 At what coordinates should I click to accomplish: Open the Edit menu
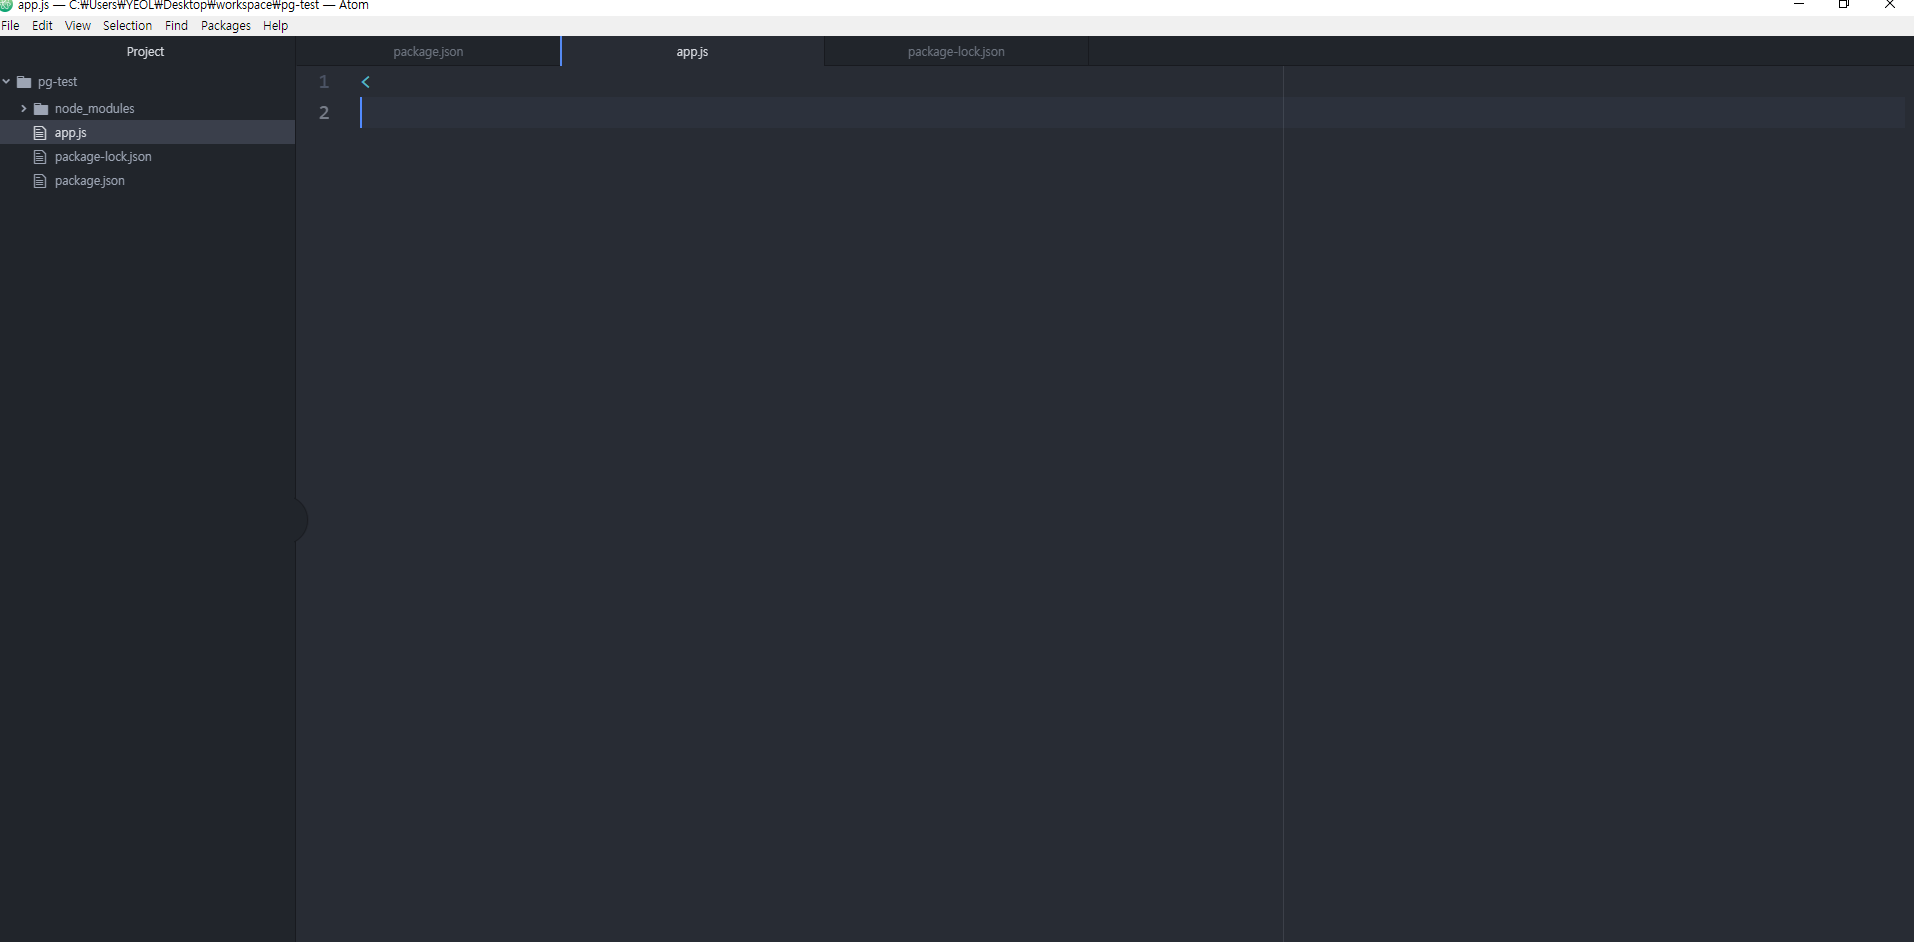coord(42,26)
